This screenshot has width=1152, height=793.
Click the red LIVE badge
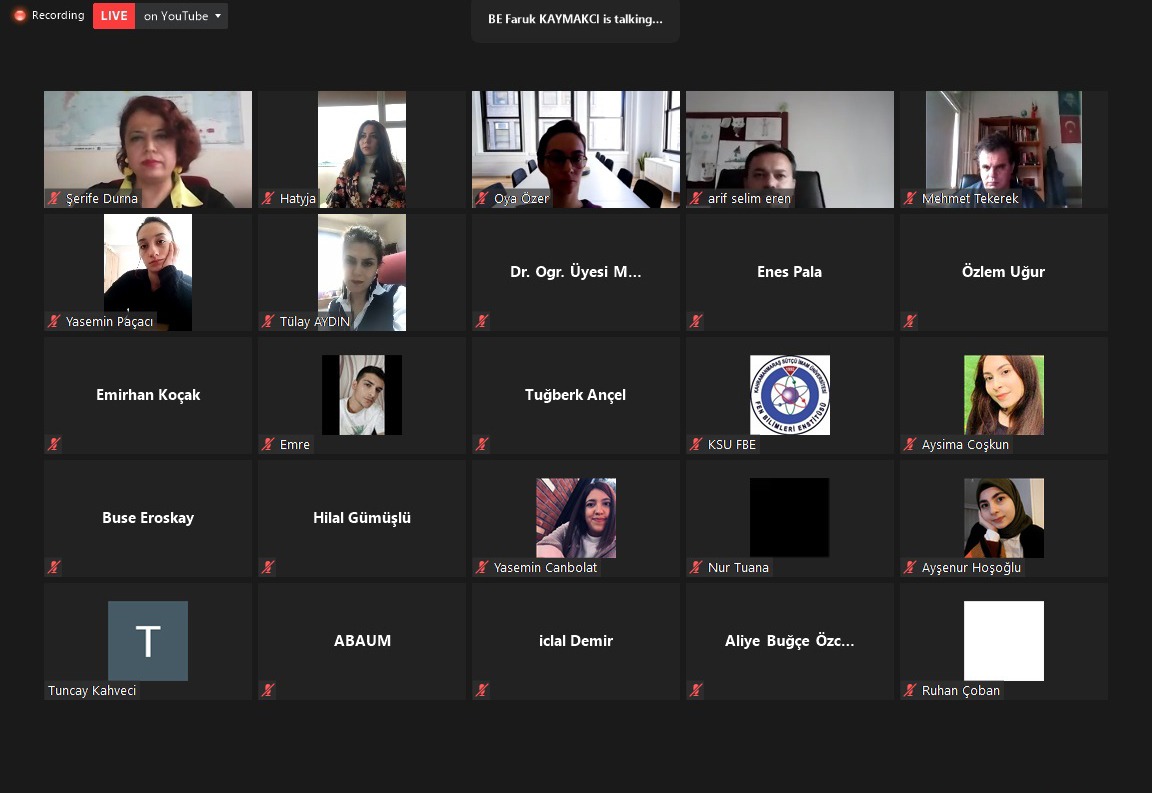(x=114, y=16)
